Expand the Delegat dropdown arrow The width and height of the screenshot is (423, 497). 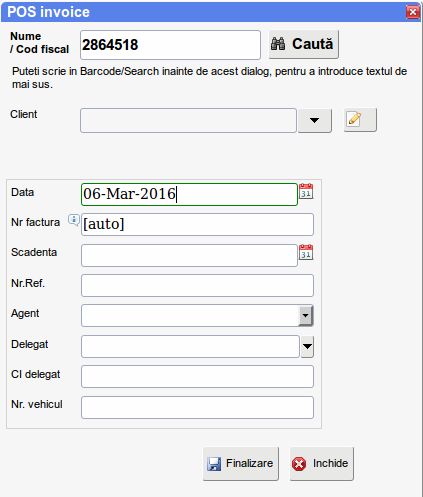coord(307,346)
